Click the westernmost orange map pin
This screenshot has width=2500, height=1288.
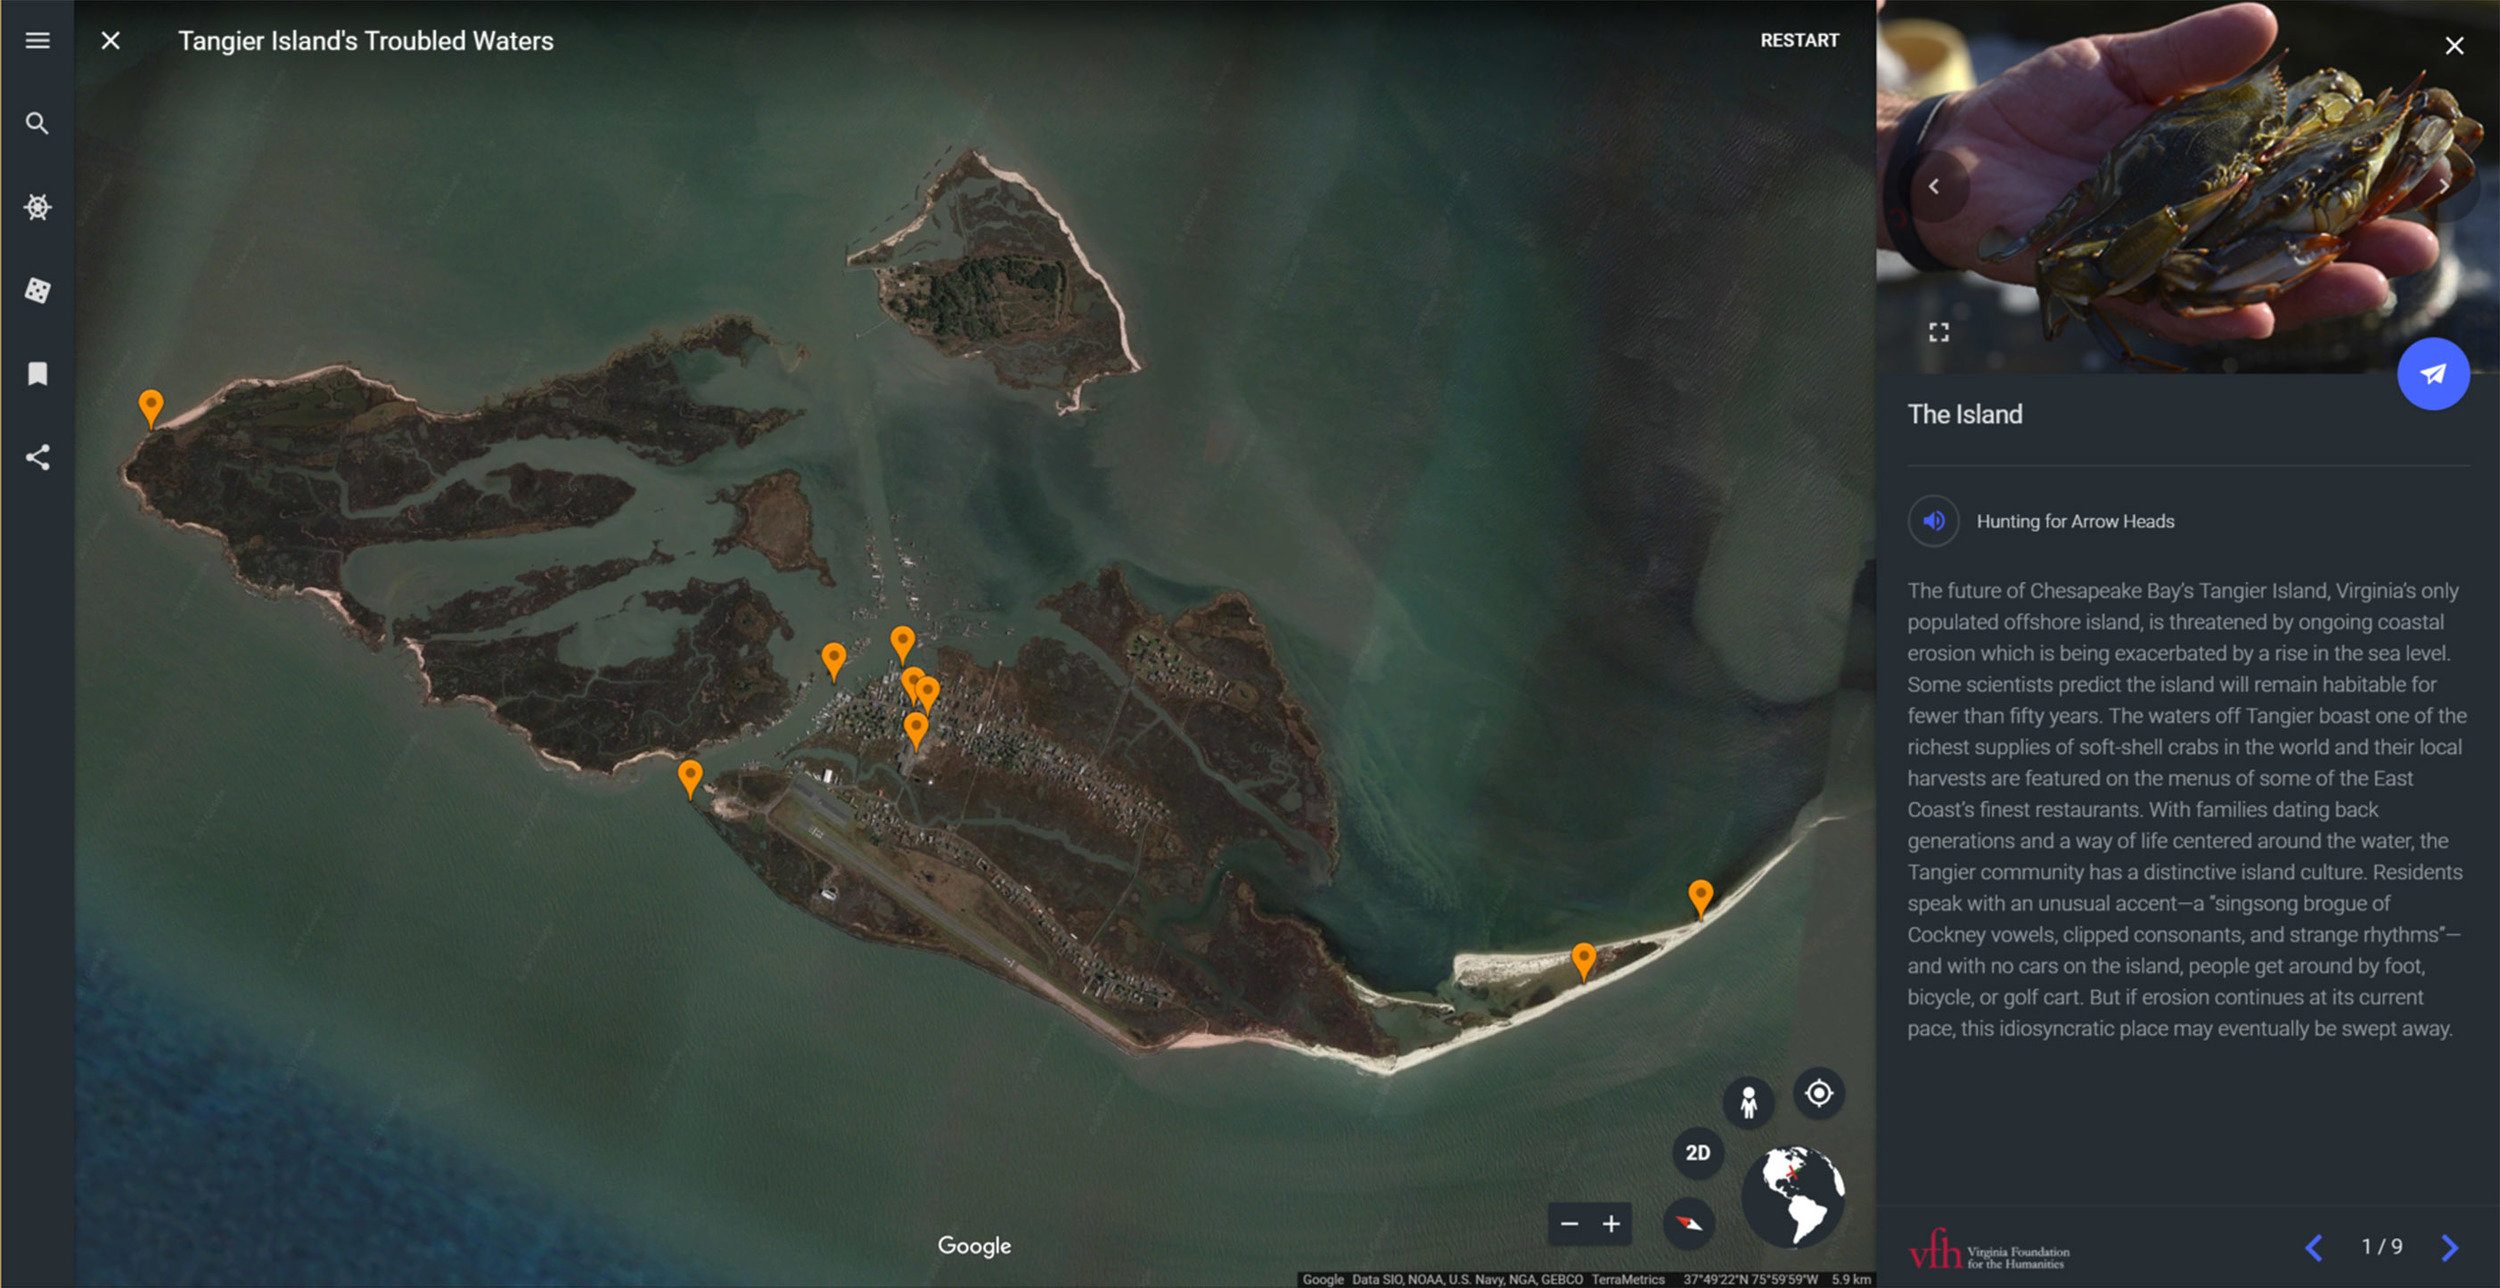tap(151, 406)
